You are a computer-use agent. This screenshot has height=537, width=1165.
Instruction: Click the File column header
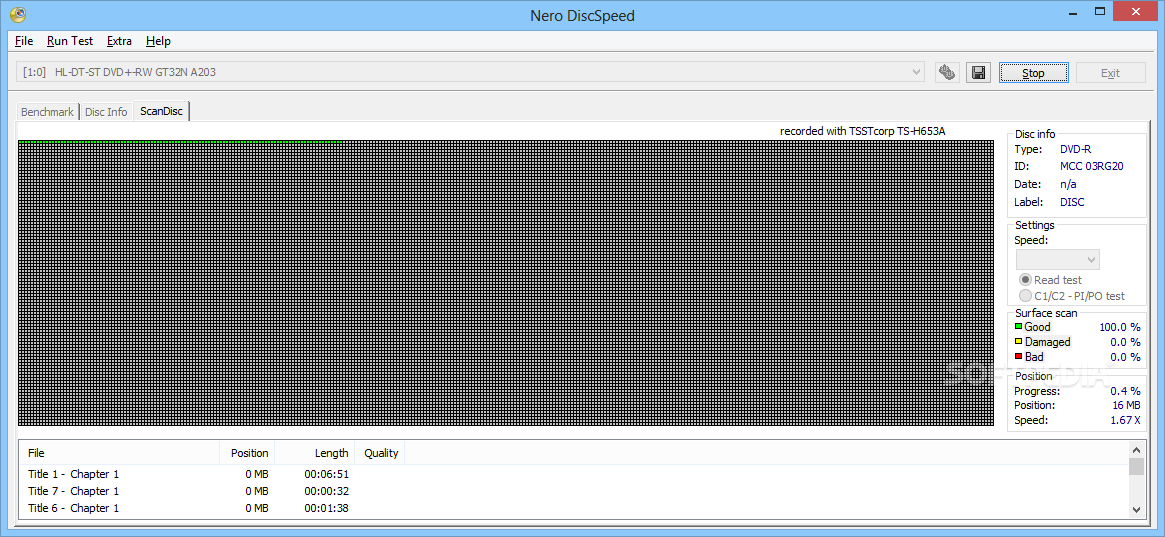(121, 453)
